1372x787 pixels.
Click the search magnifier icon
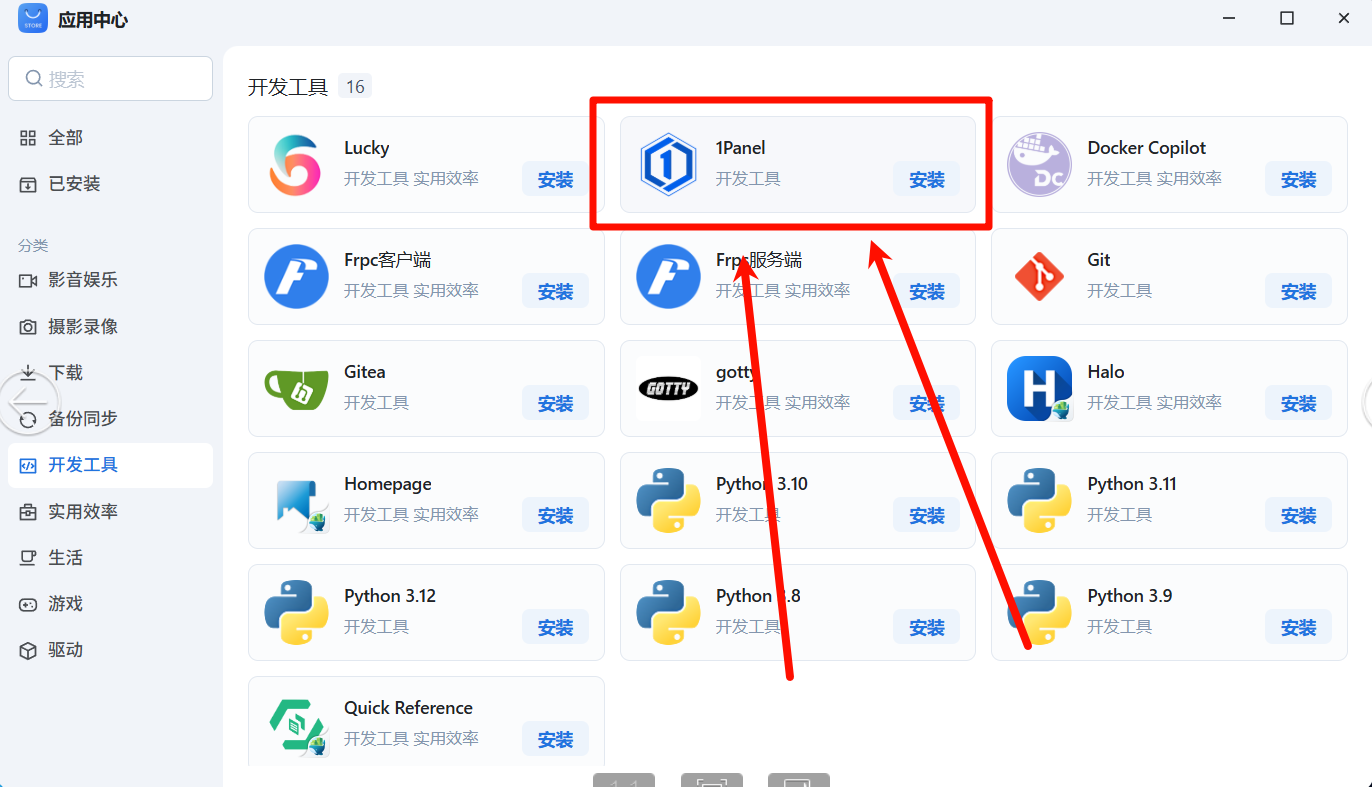tap(34, 78)
